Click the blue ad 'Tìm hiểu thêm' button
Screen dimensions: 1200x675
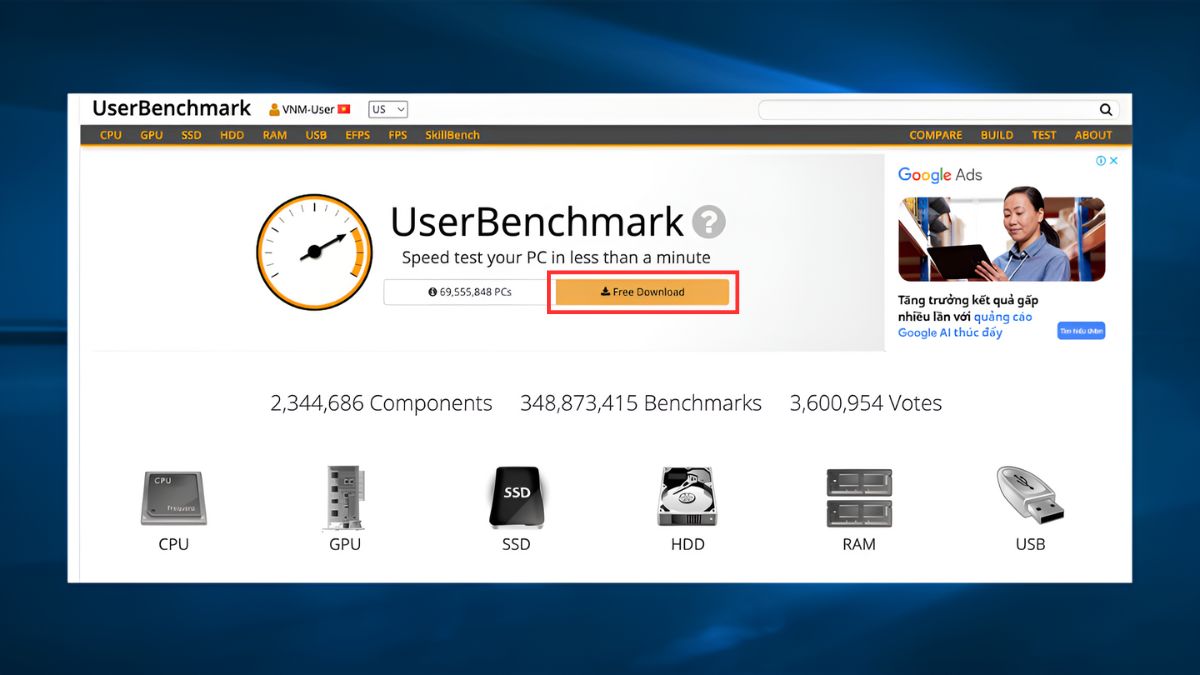[1081, 331]
